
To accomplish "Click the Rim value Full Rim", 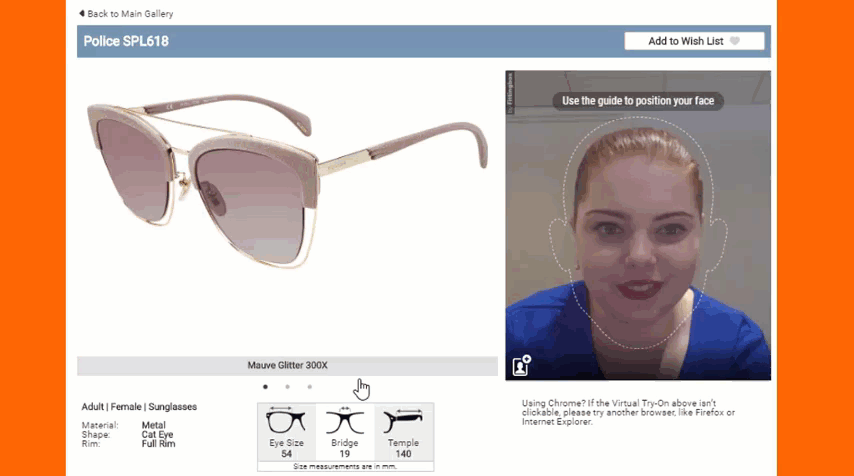I will pyautogui.click(x=158, y=444).
